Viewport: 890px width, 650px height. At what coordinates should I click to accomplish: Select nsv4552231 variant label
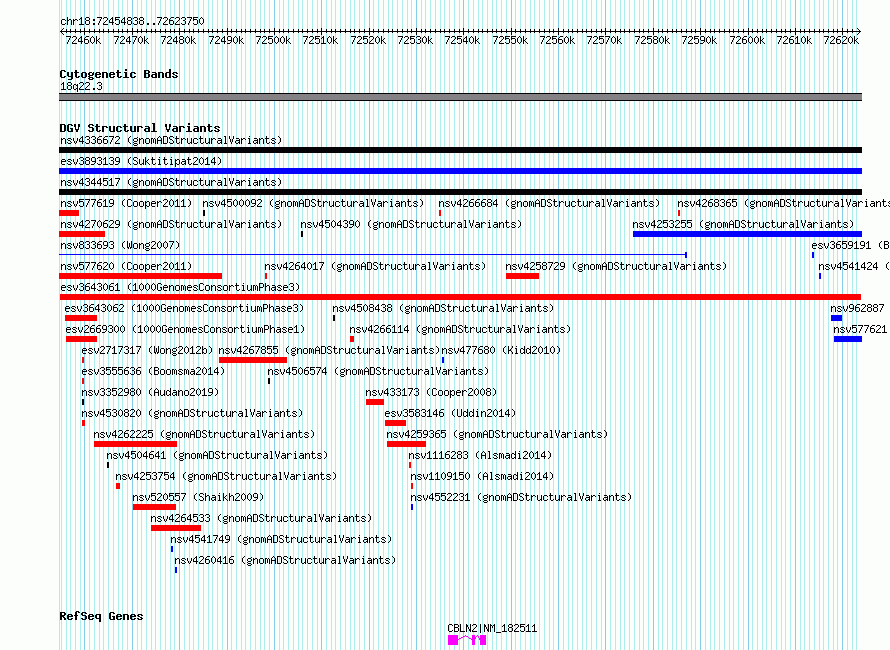tap(521, 497)
